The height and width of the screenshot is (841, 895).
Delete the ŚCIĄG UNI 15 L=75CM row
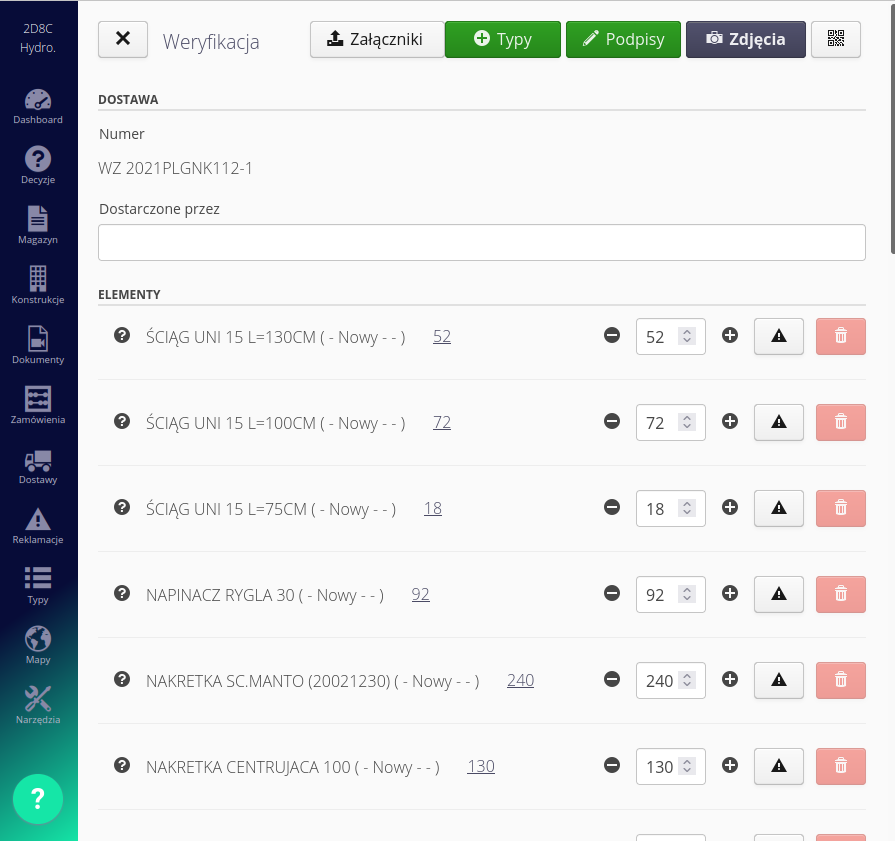[840, 508]
